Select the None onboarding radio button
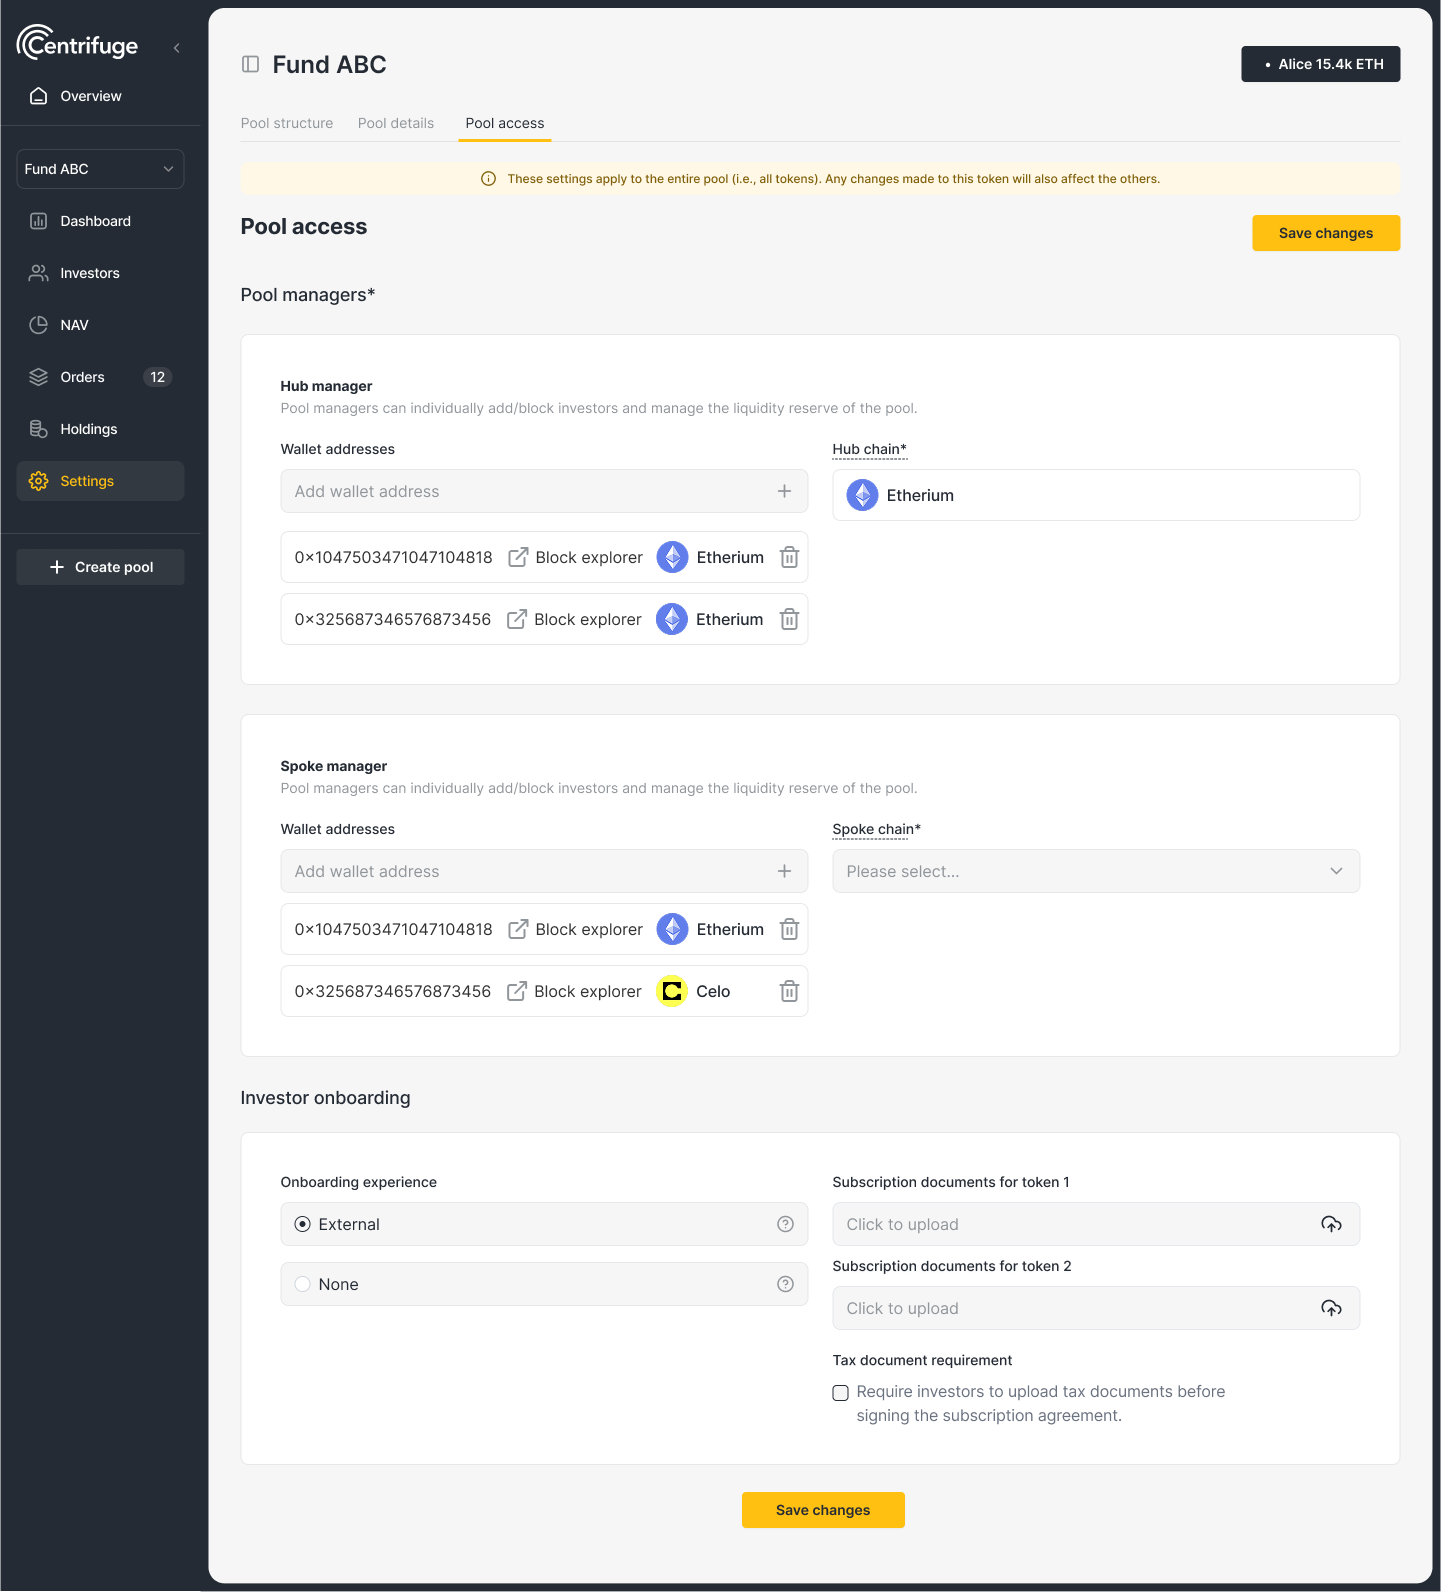1441x1592 pixels. (303, 1284)
